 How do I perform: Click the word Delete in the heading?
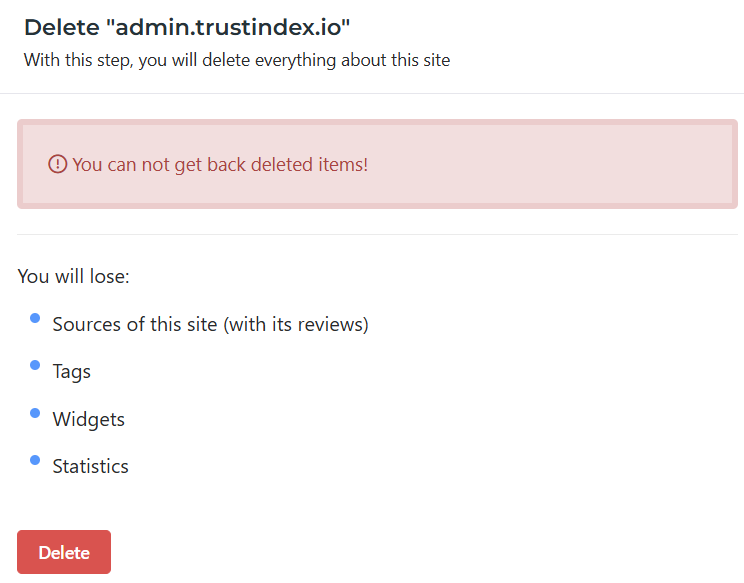[61, 27]
